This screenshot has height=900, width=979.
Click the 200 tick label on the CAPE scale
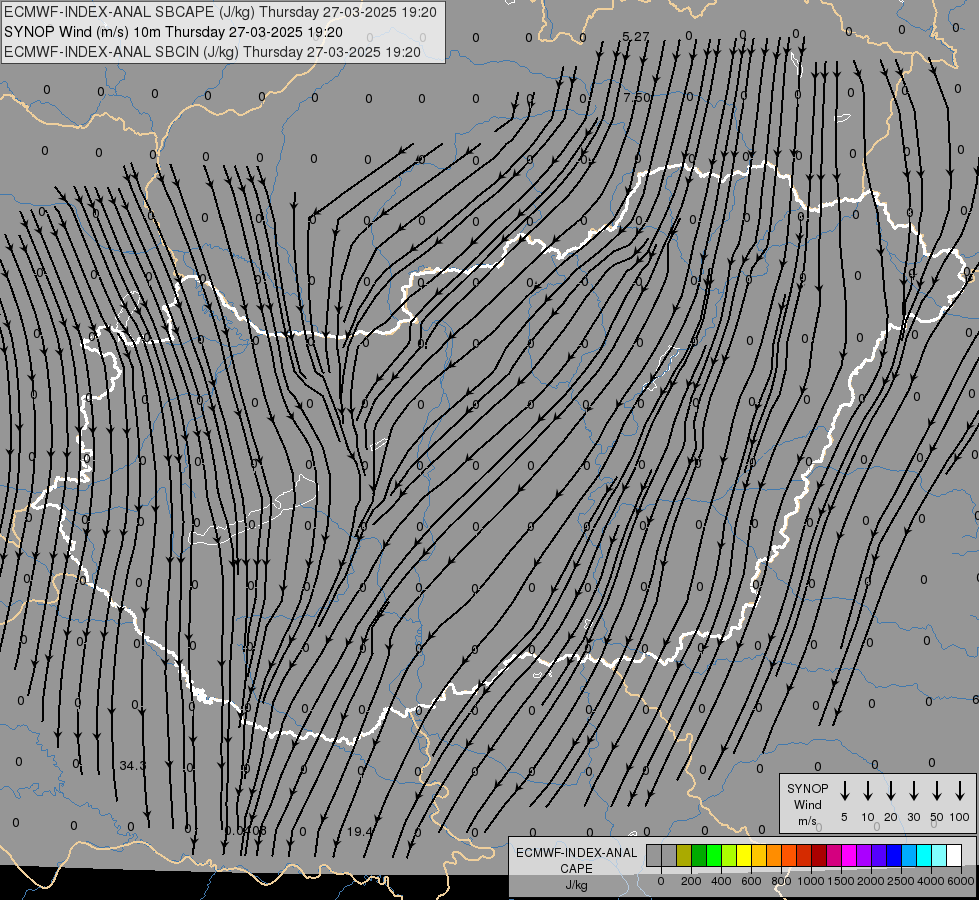coord(691,881)
